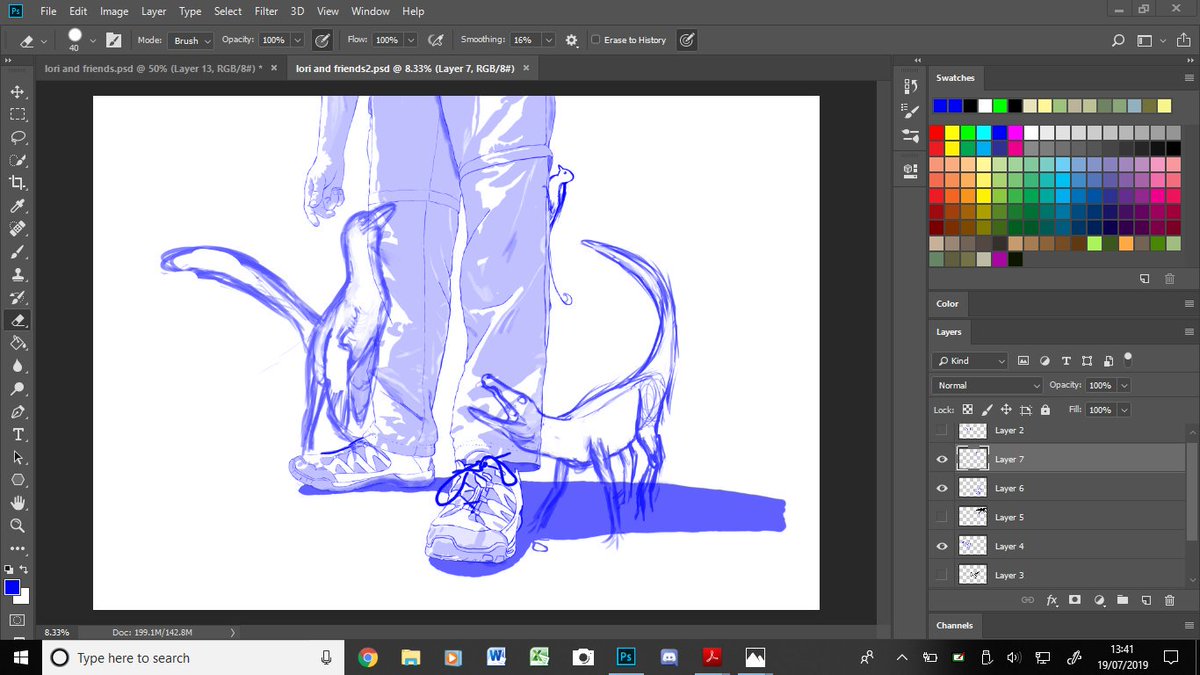Select the Paint Bucket tool
The height and width of the screenshot is (675, 1200).
coord(18,343)
